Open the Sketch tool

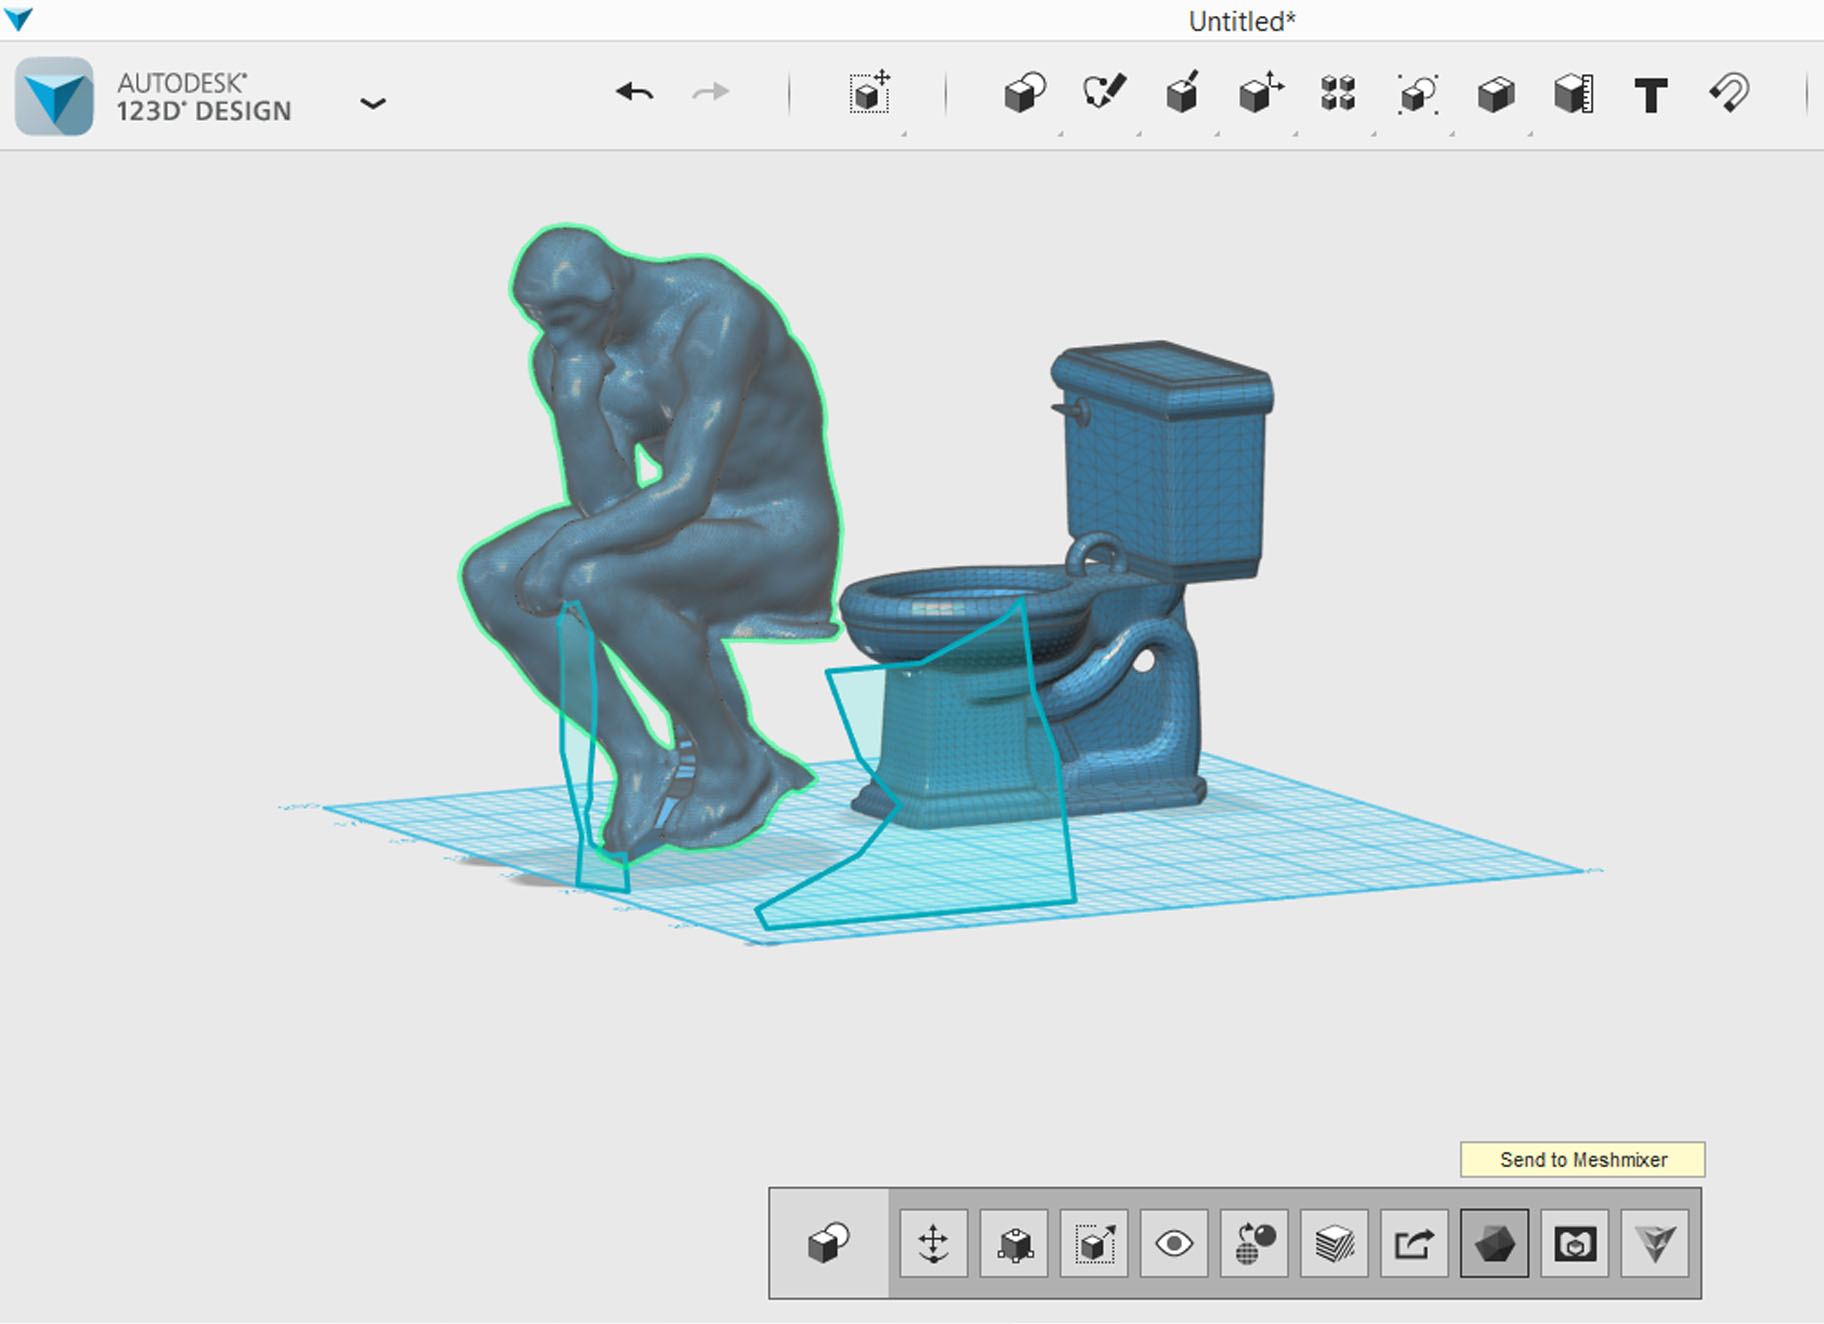pyautogui.click(x=1103, y=93)
